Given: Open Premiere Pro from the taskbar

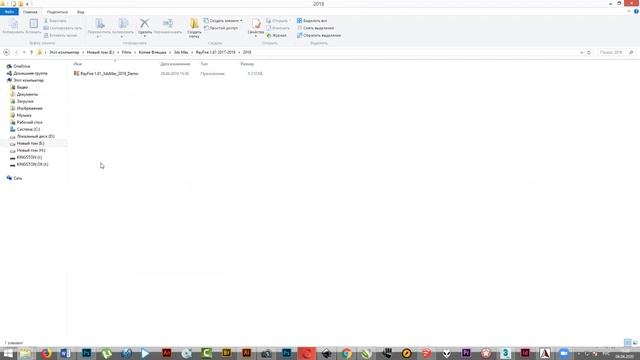Looking at the screenshot, I should coord(466,353).
